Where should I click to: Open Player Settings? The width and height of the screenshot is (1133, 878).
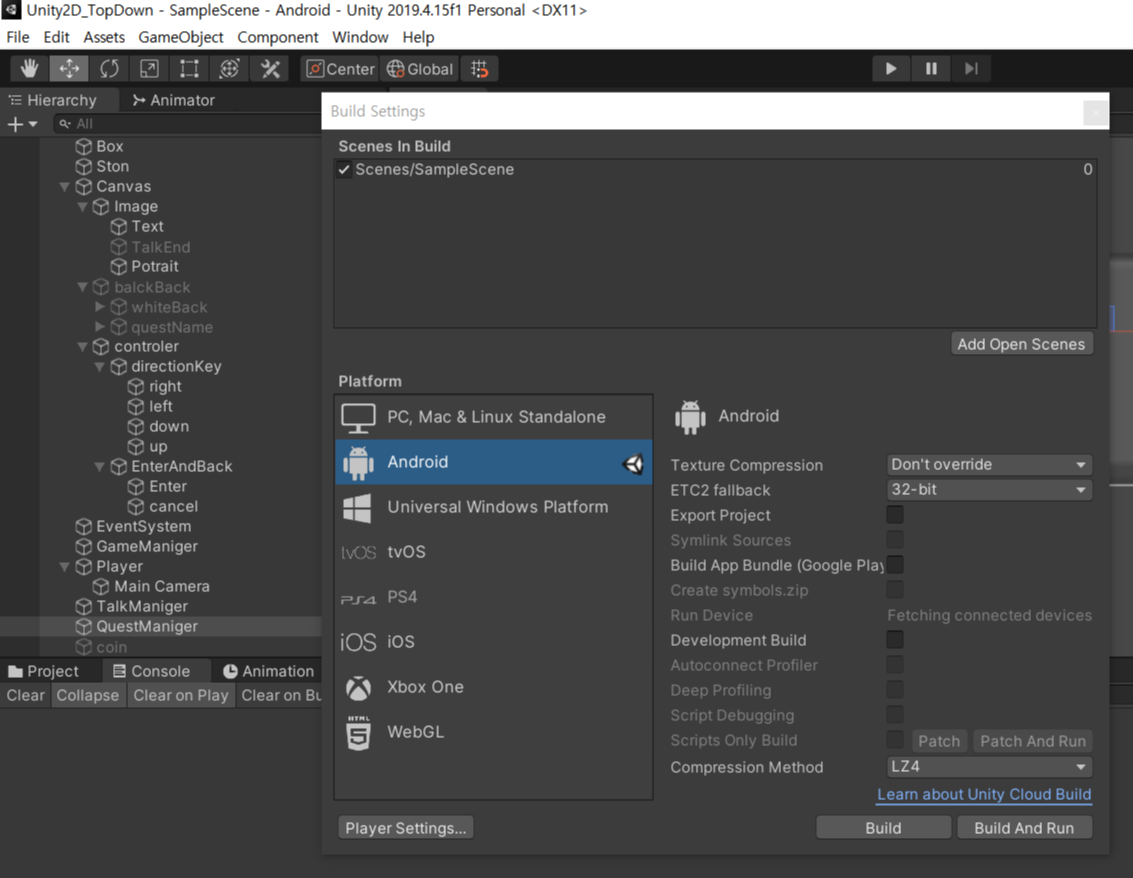[x=405, y=828]
